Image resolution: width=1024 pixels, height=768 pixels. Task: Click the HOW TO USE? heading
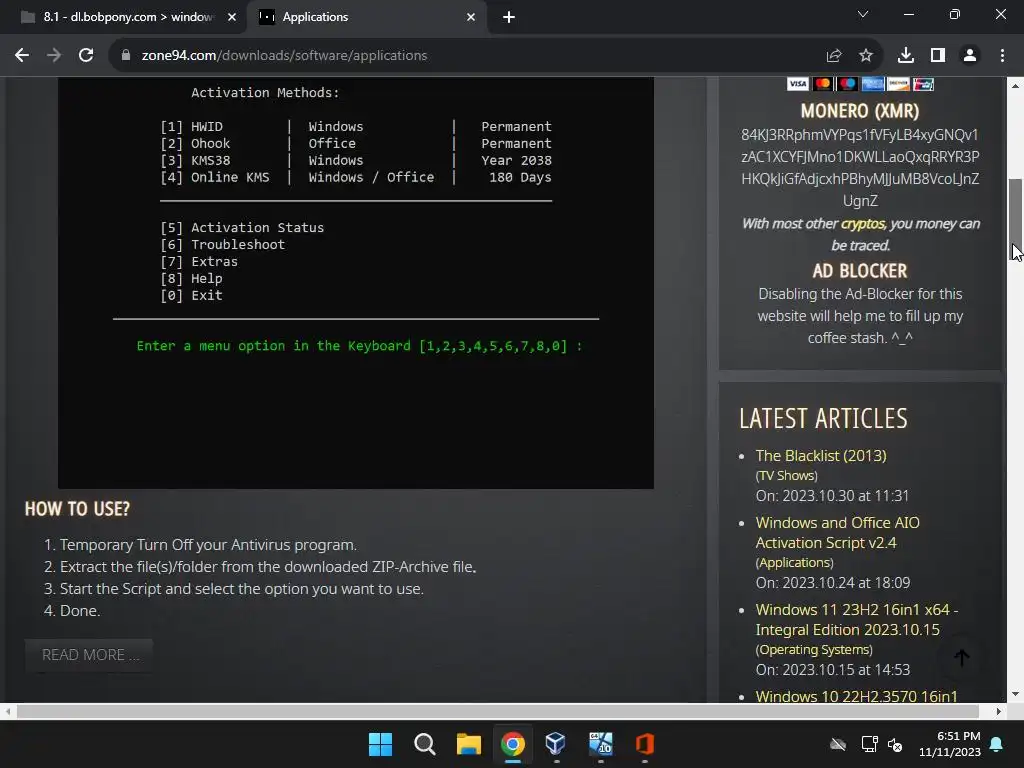[x=77, y=509]
